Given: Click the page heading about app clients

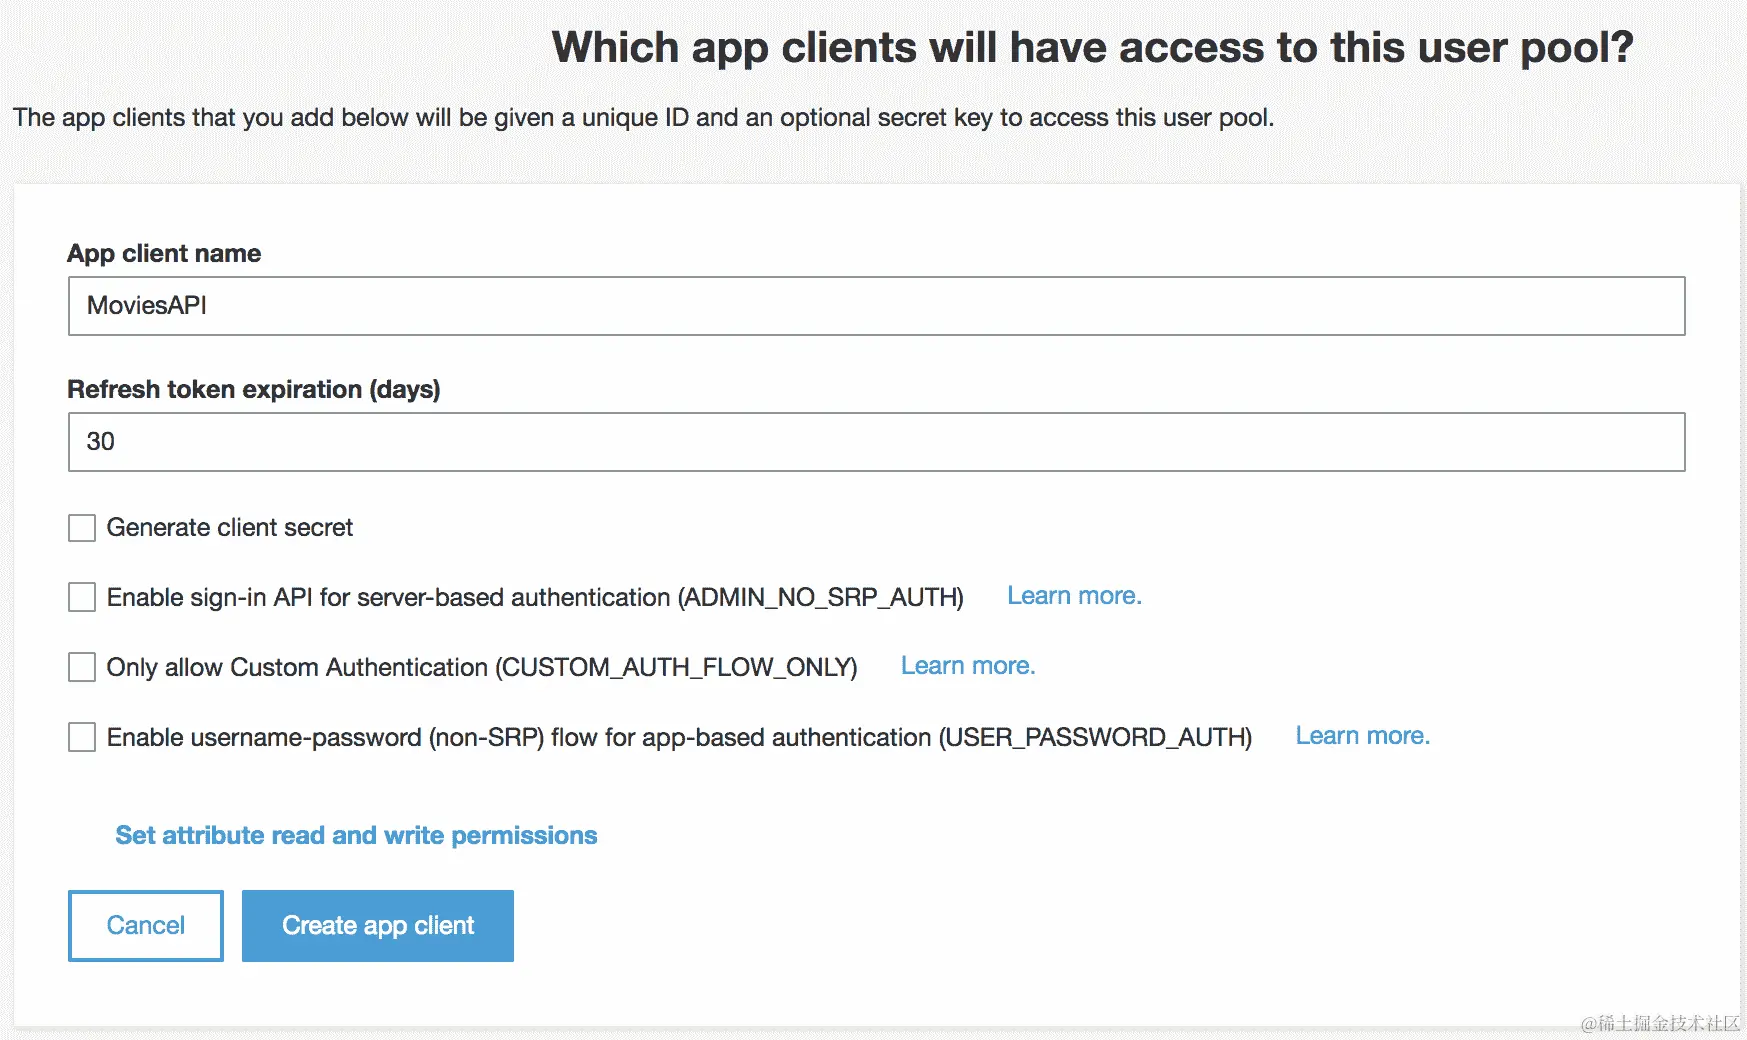Looking at the screenshot, I should [1092, 48].
